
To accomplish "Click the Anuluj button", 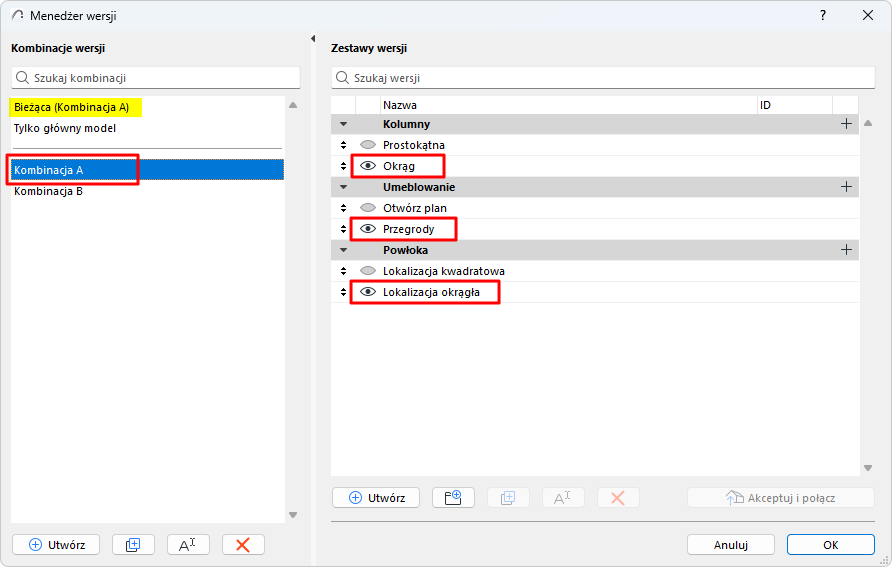I will [x=730, y=545].
